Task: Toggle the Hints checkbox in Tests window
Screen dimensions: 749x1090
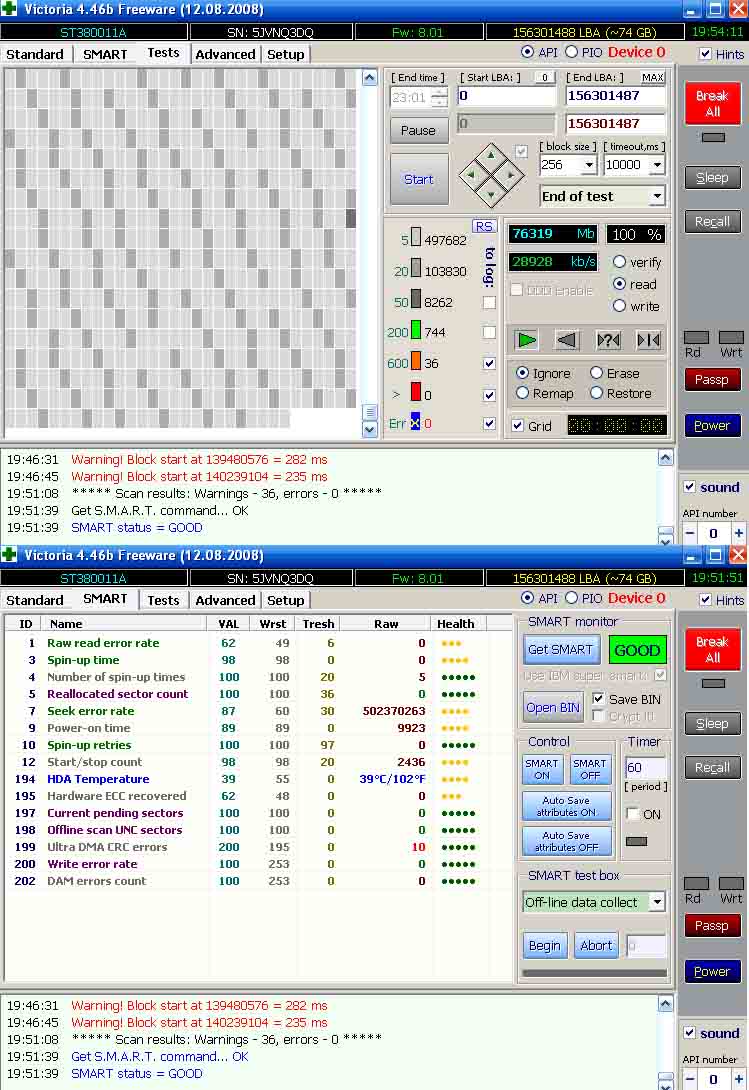Action: (x=705, y=54)
